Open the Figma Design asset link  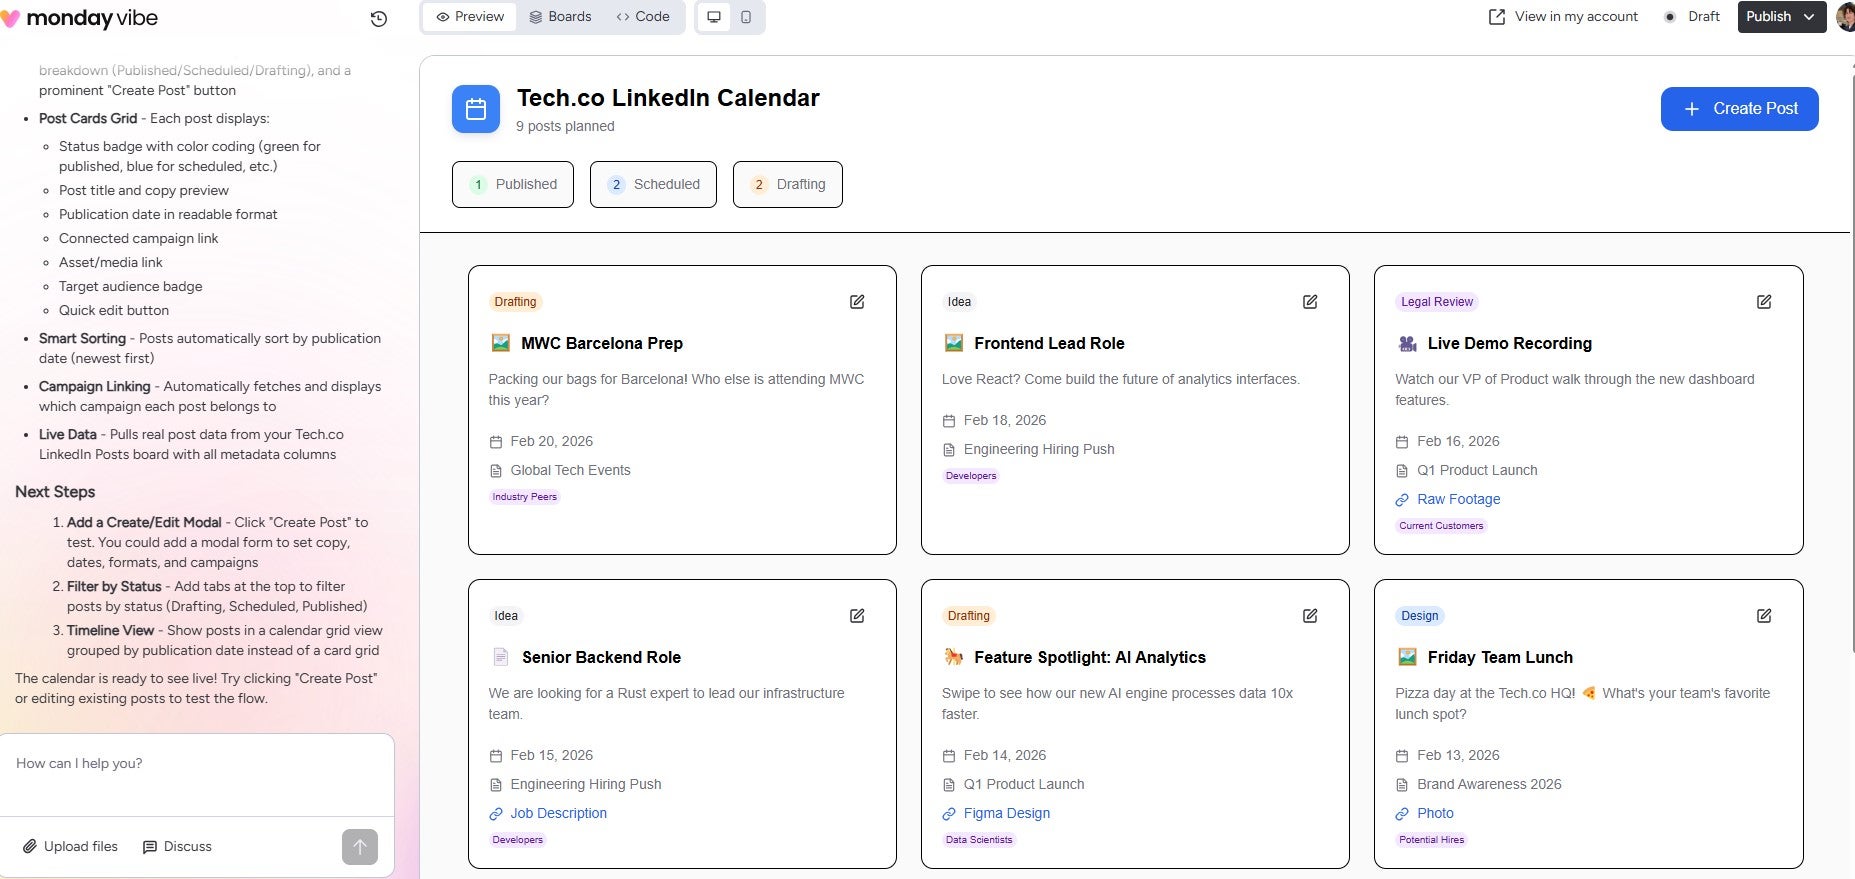tap(1006, 813)
